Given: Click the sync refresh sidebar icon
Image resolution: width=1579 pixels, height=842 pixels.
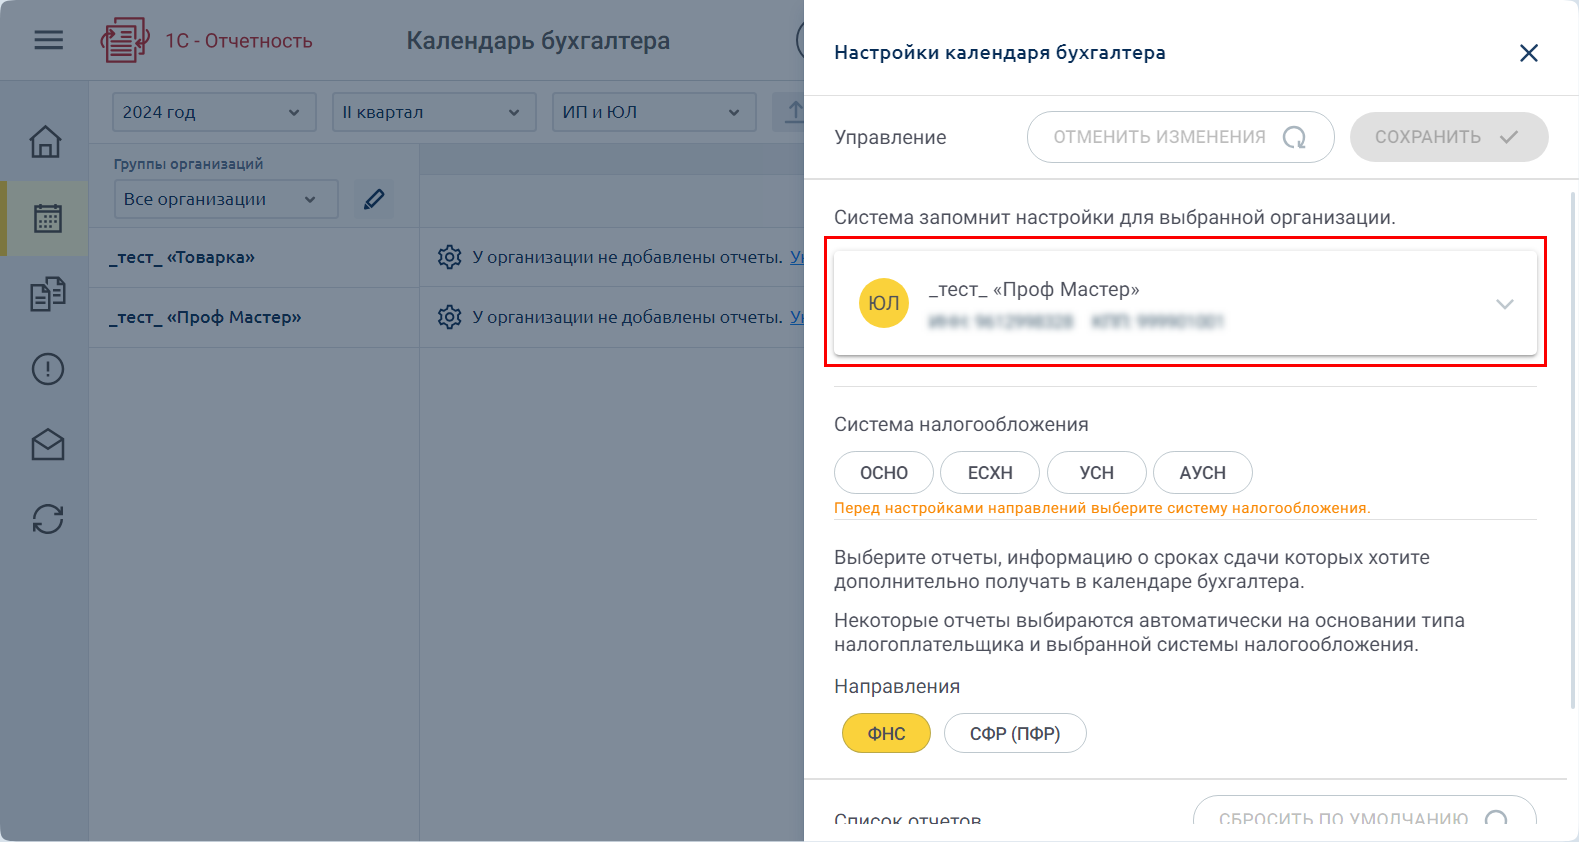Looking at the screenshot, I should [47, 519].
